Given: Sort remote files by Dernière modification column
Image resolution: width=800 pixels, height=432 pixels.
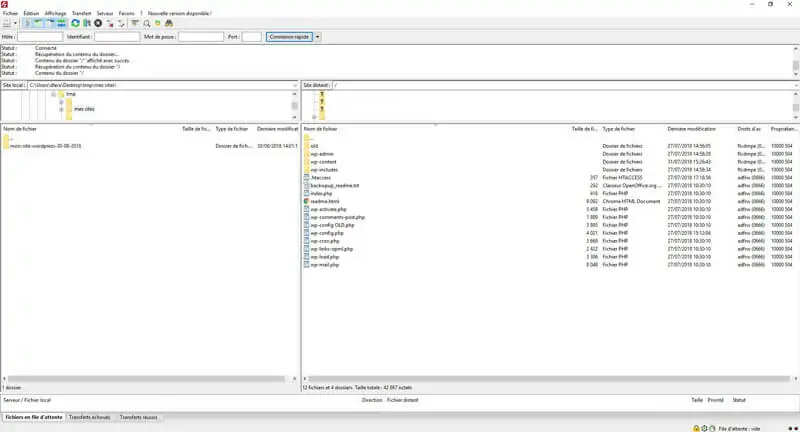Looking at the screenshot, I should pos(692,129).
